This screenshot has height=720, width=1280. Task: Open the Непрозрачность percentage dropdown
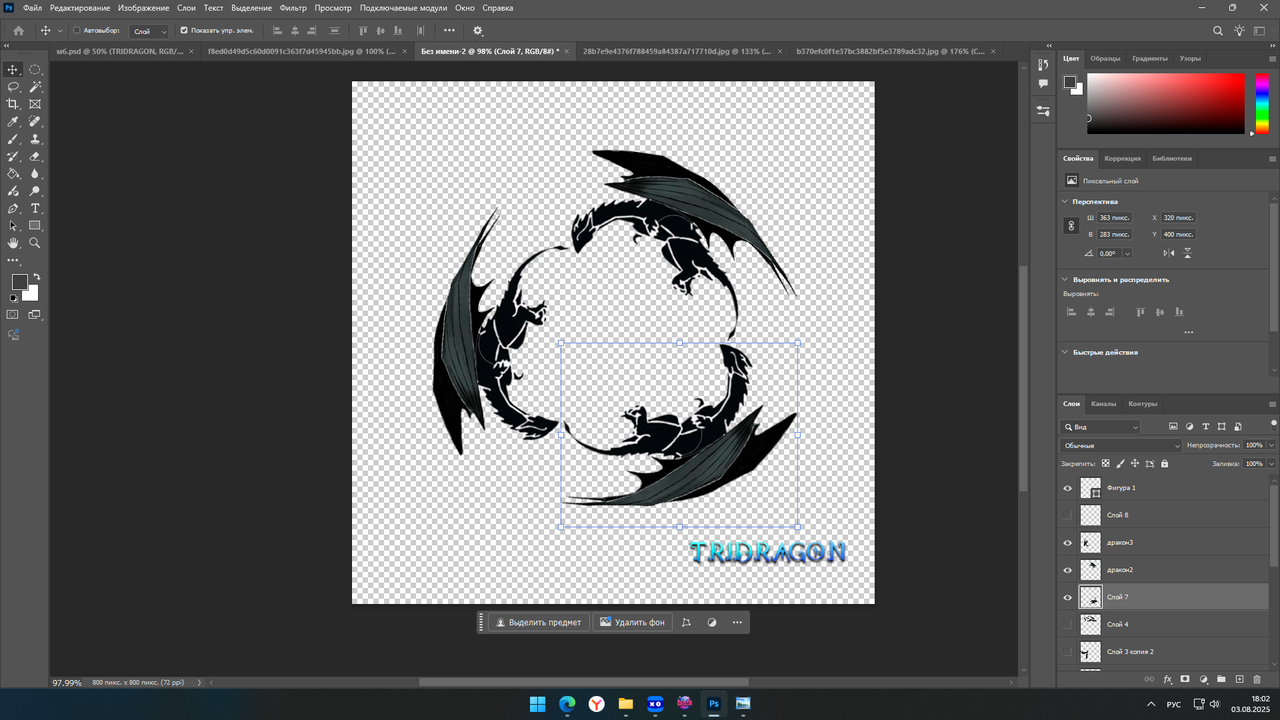click(1271, 445)
